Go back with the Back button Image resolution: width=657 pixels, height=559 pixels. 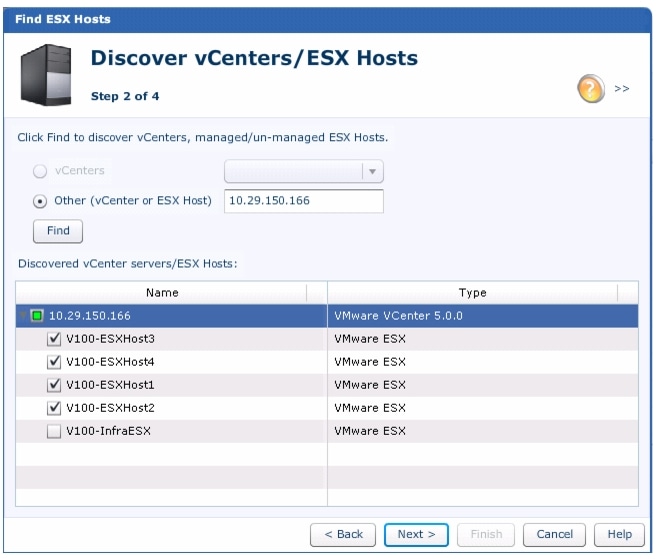[343, 535]
